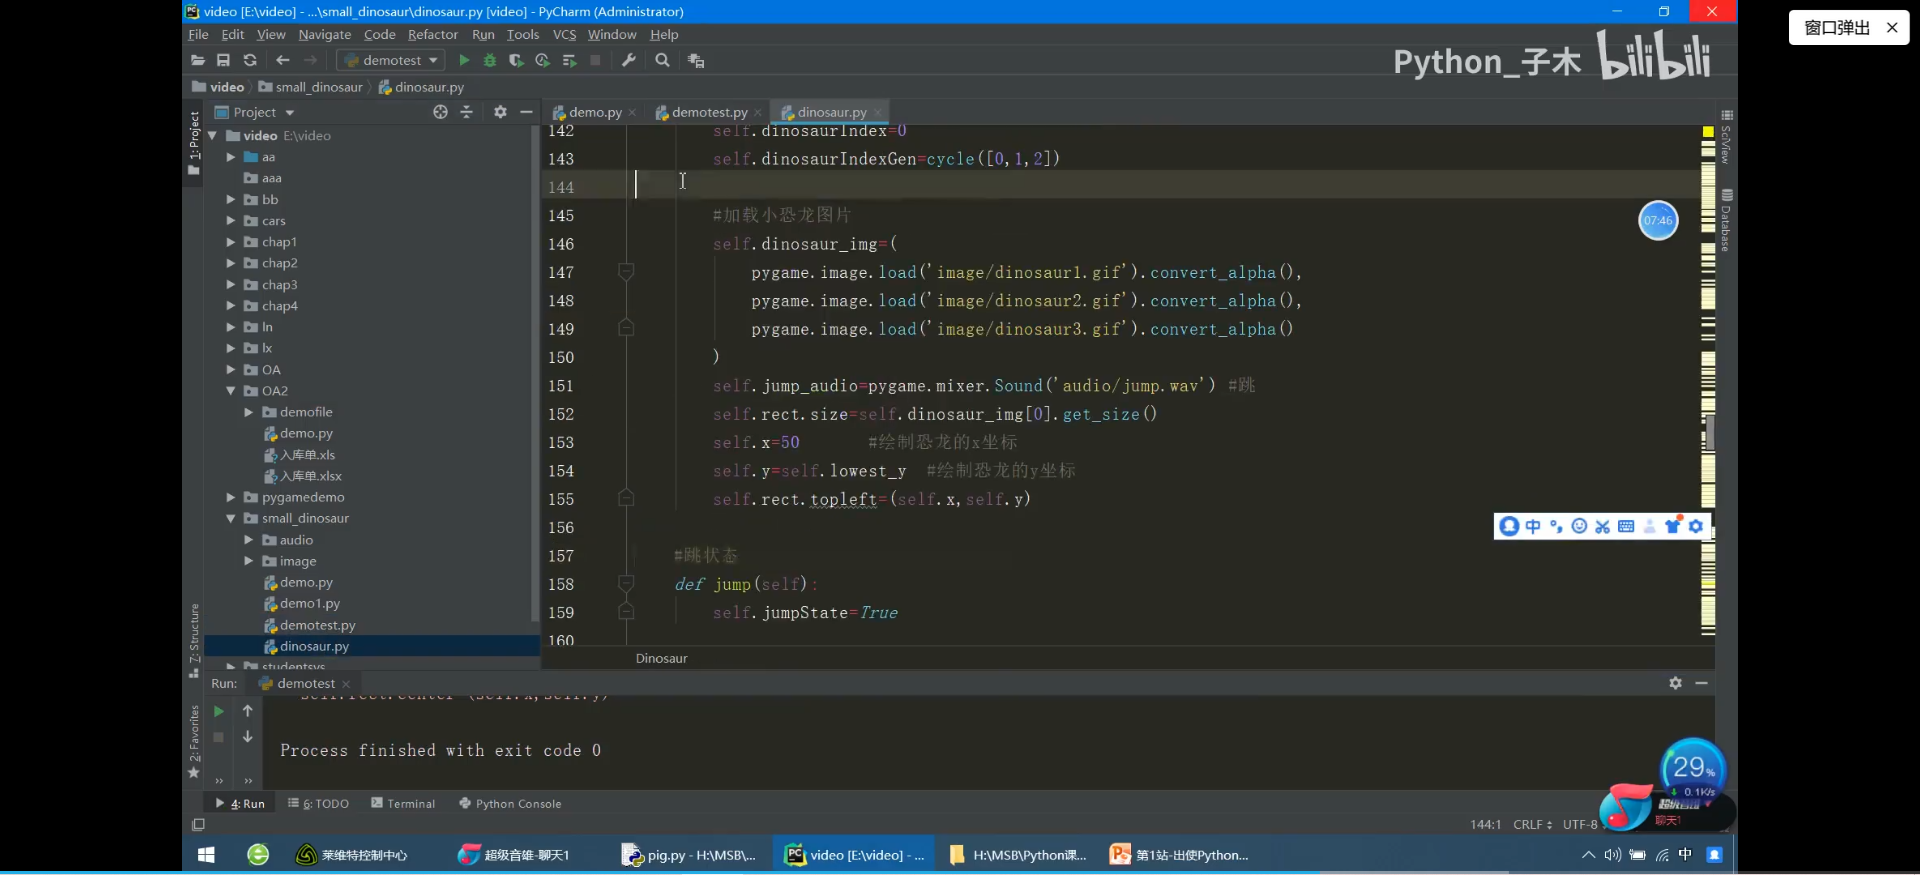The image size is (1920, 875).
Task: Click the 144:1 cursor position in the status bar
Action: click(x=1485, y=824)
